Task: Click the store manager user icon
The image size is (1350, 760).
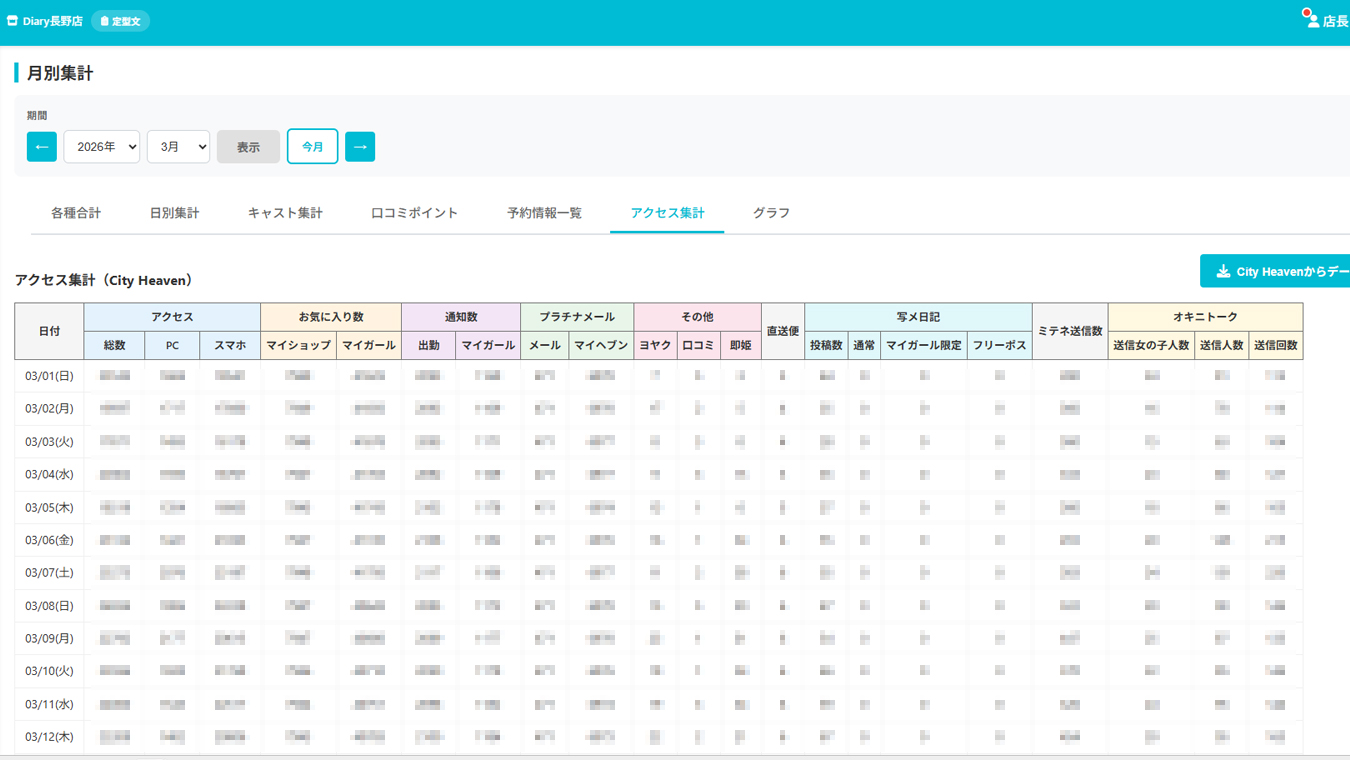Action: [x=1312, y=20]
